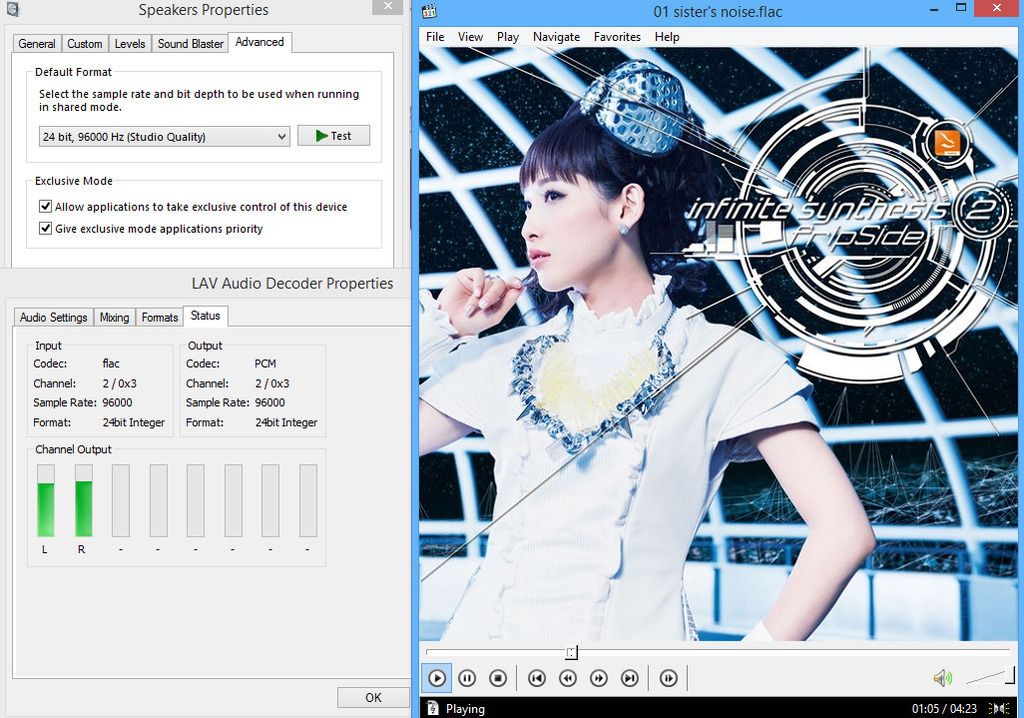Click input Format '24bit Integer' value
Image resolution: width=1024 pixels, height=718 pixels.
[134, 422]
